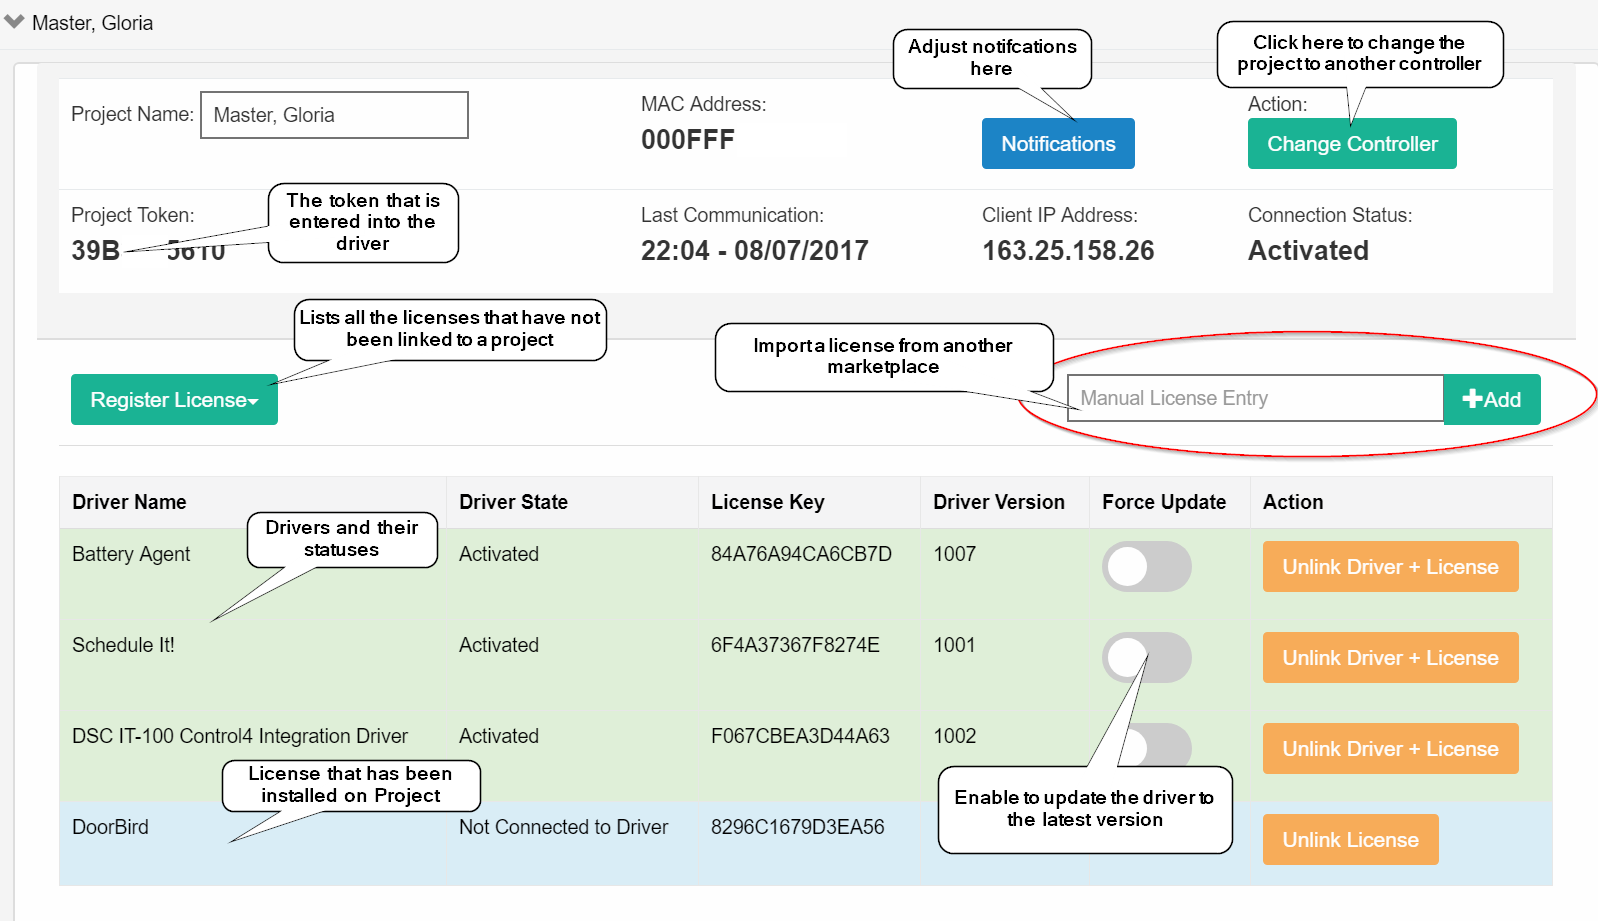Click into the Manual License Entry field
This screenshot has height=921, width=1598.
click(x=1255, y=399)
